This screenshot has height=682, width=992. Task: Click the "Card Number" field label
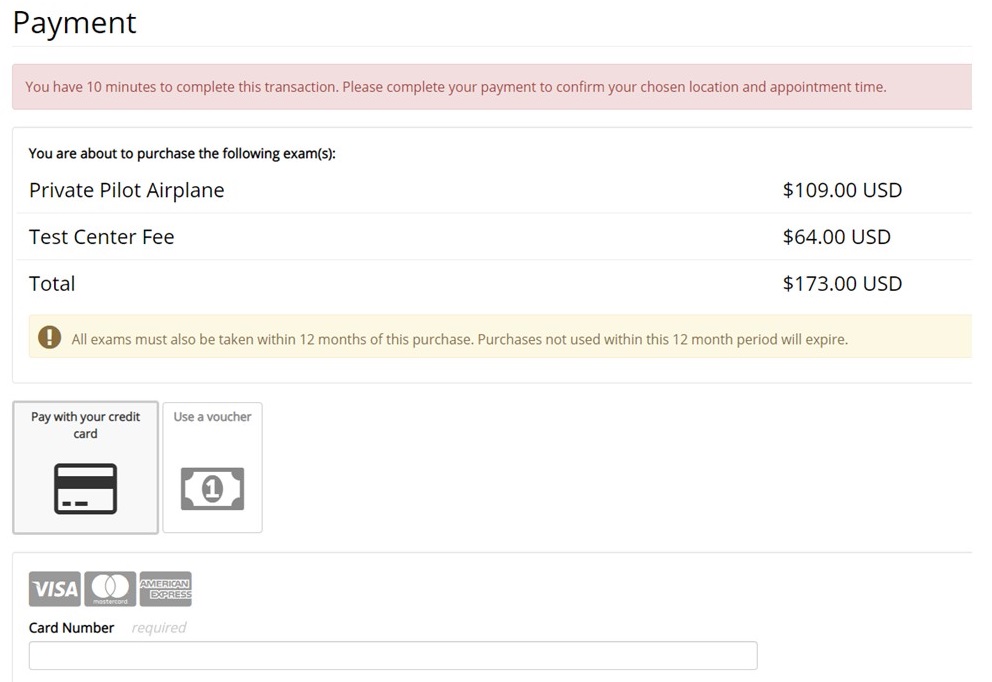click(71, 628)
